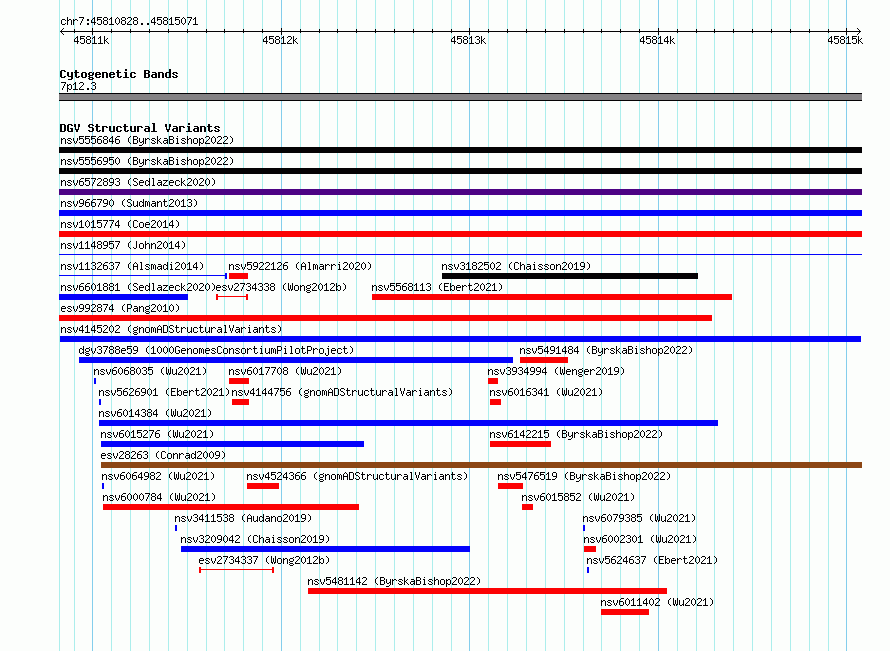
Task: Open nsv6601881 (Sedlazeck2020) blue bar
Action: (x=123, y=297)
